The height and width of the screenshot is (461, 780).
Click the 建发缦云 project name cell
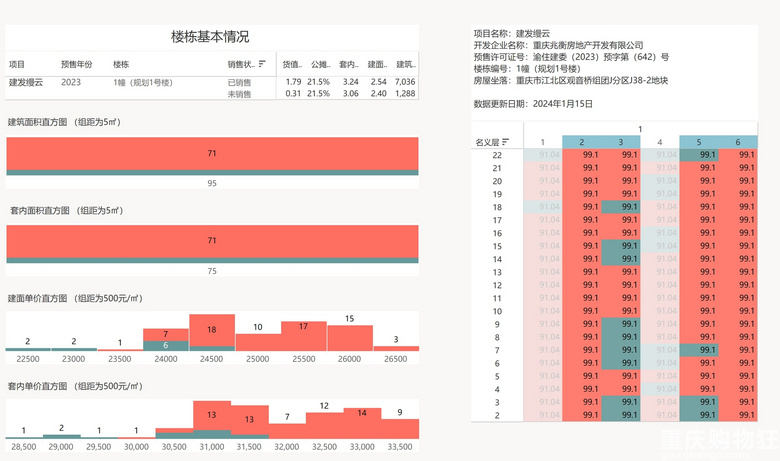26,83
